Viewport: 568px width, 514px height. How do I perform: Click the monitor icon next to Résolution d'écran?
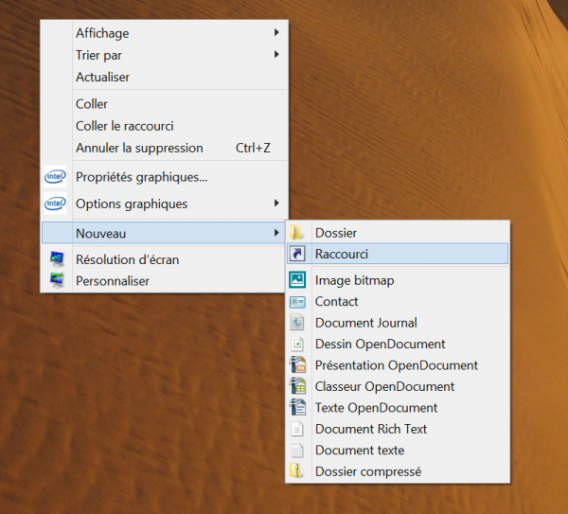point(57,259)
